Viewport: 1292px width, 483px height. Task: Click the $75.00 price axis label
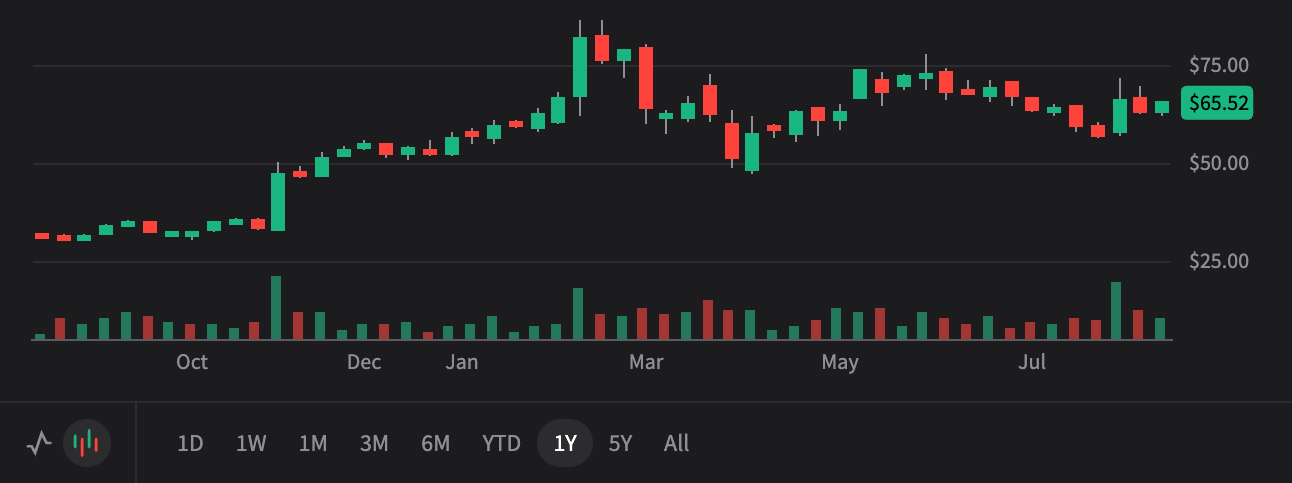pos(1219,66)
